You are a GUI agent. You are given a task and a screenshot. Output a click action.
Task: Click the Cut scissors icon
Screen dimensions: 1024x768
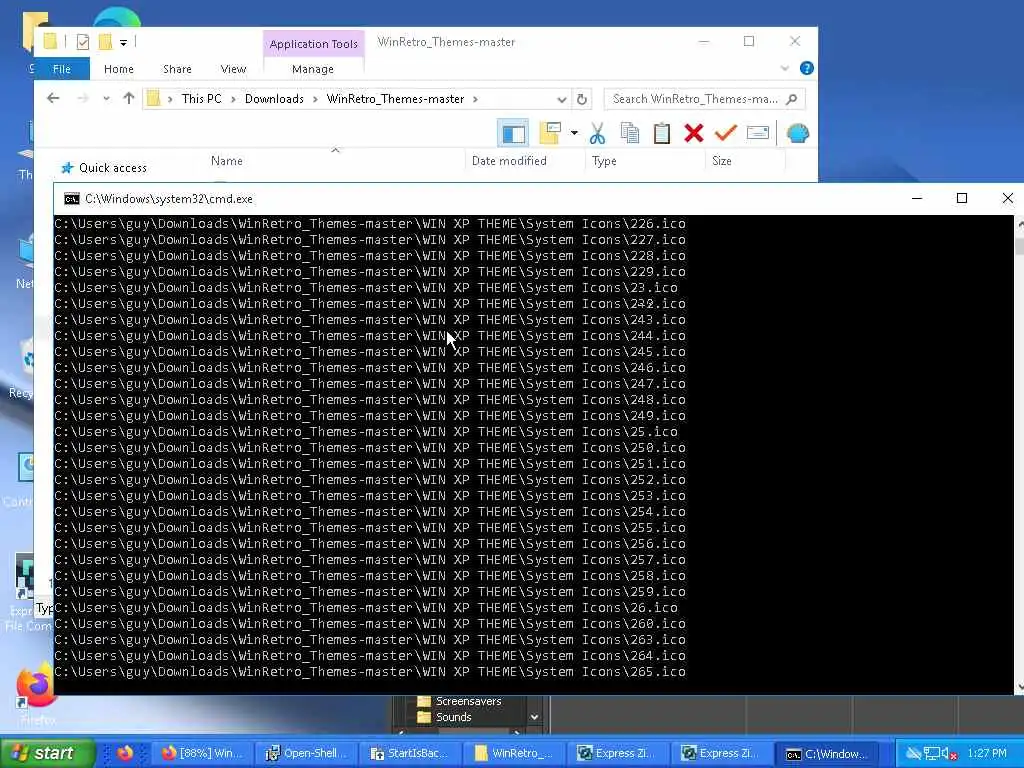click(597, 133)
